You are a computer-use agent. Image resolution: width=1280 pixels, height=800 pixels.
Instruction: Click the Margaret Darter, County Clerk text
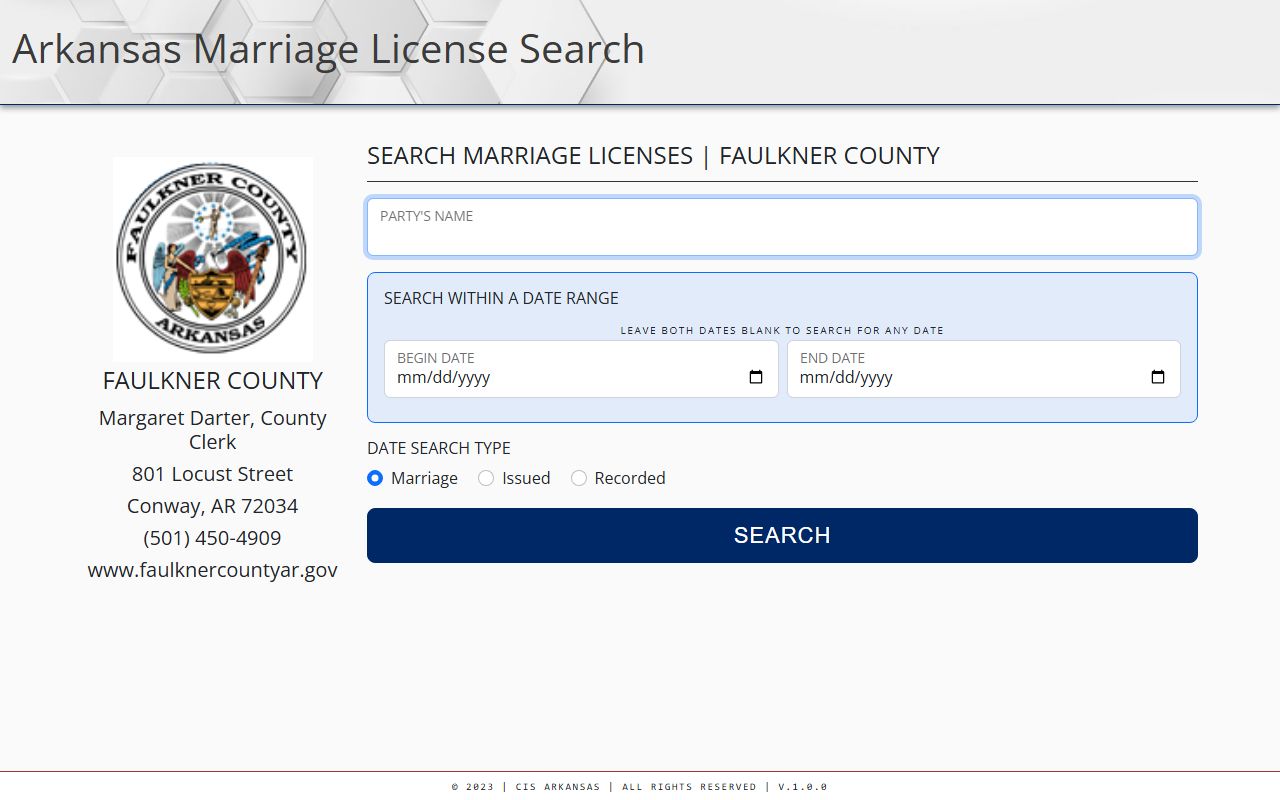[212, 430]
